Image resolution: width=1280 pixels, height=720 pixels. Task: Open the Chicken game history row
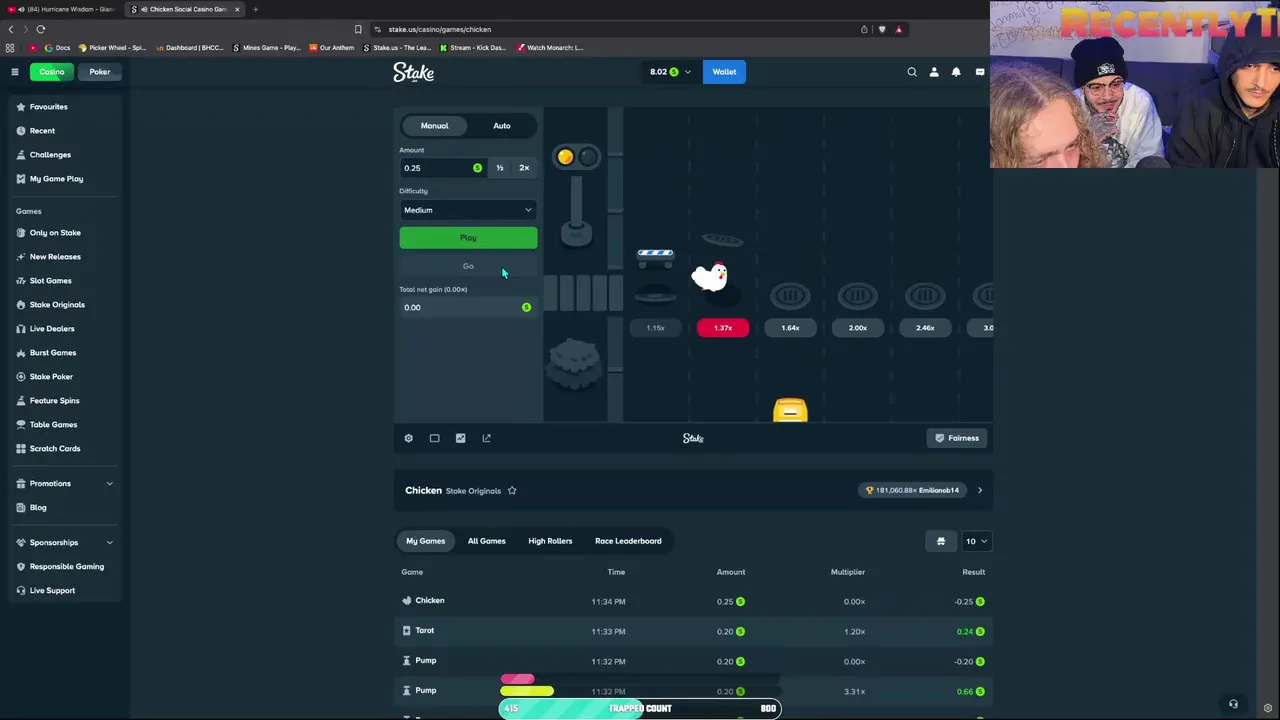(x=693, y=601)
